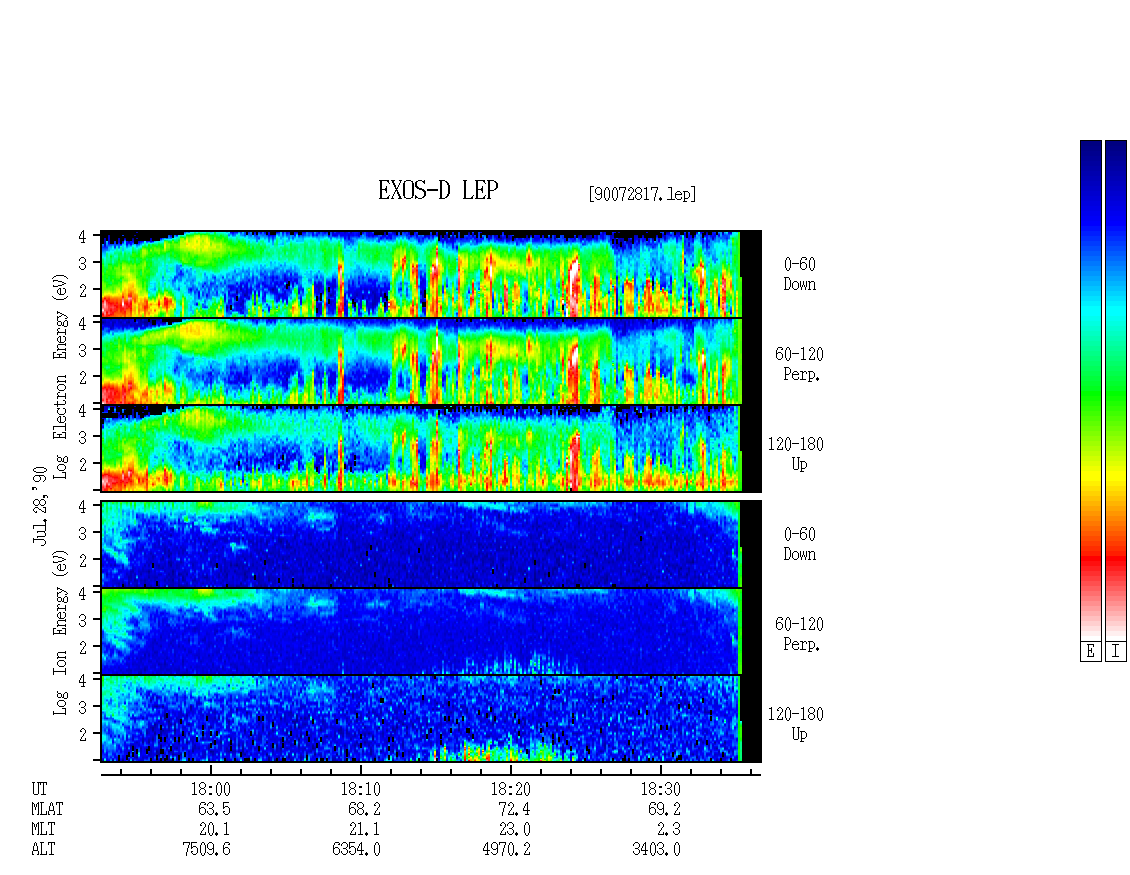Click the MLAT value '68.2'
The height and width of the screenshot is (875, 1130).
coord(364,809)
